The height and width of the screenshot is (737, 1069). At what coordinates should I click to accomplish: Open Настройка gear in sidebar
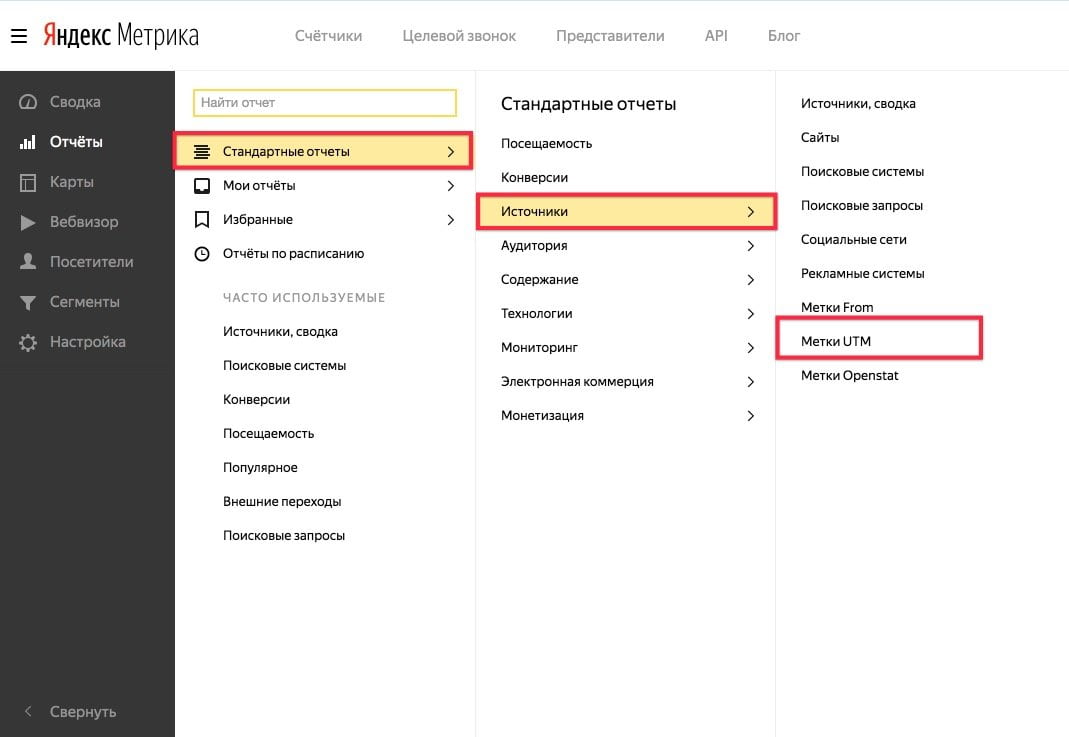pos(87,342)
